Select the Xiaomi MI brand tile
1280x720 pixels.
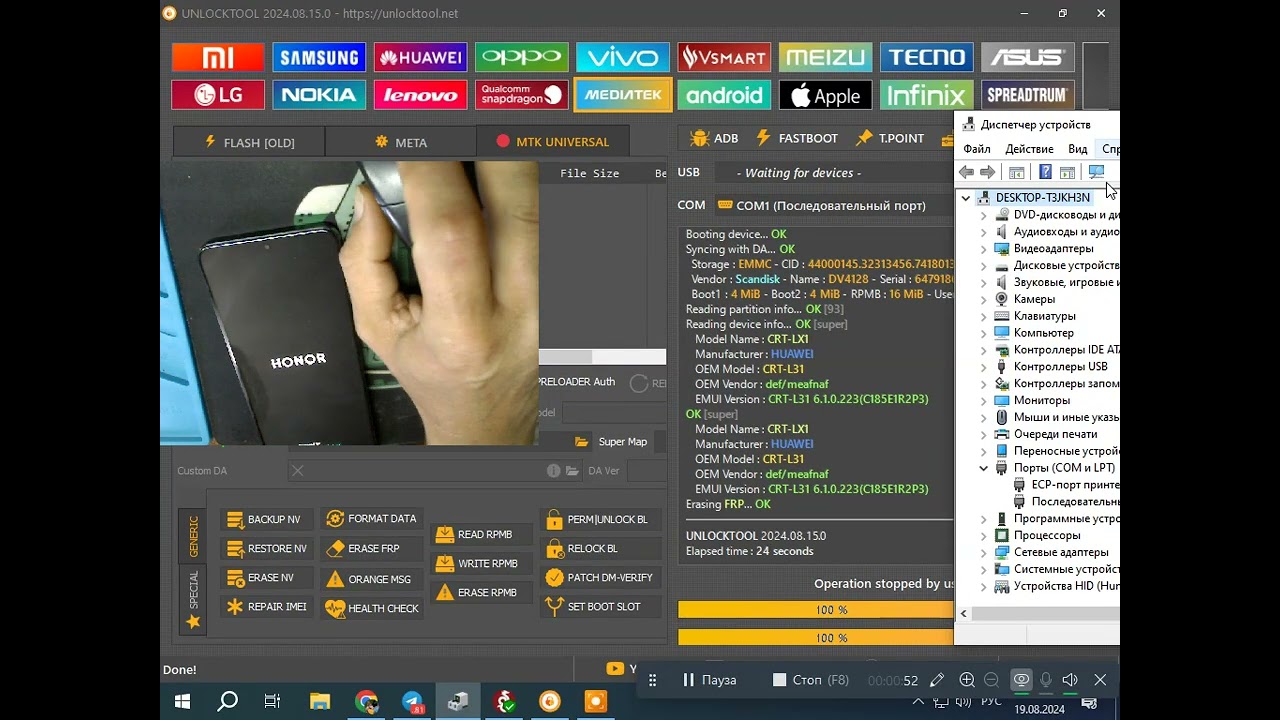click(x=218, y=57)
